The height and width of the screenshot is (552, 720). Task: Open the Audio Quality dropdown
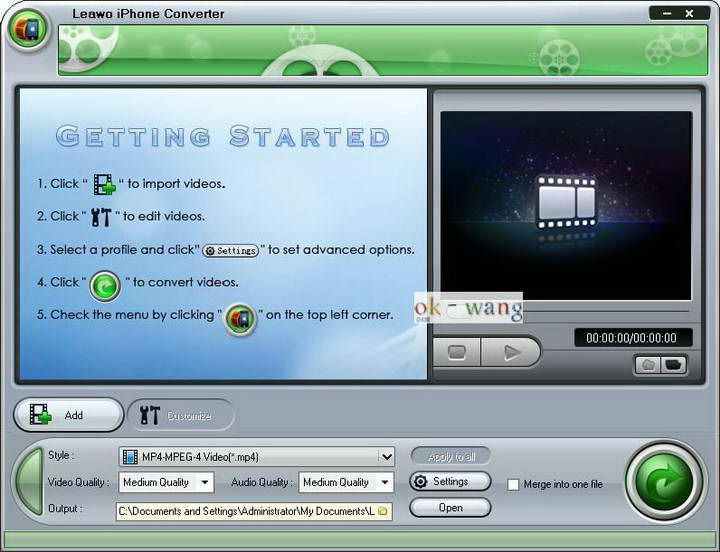(x=346, y=482)
